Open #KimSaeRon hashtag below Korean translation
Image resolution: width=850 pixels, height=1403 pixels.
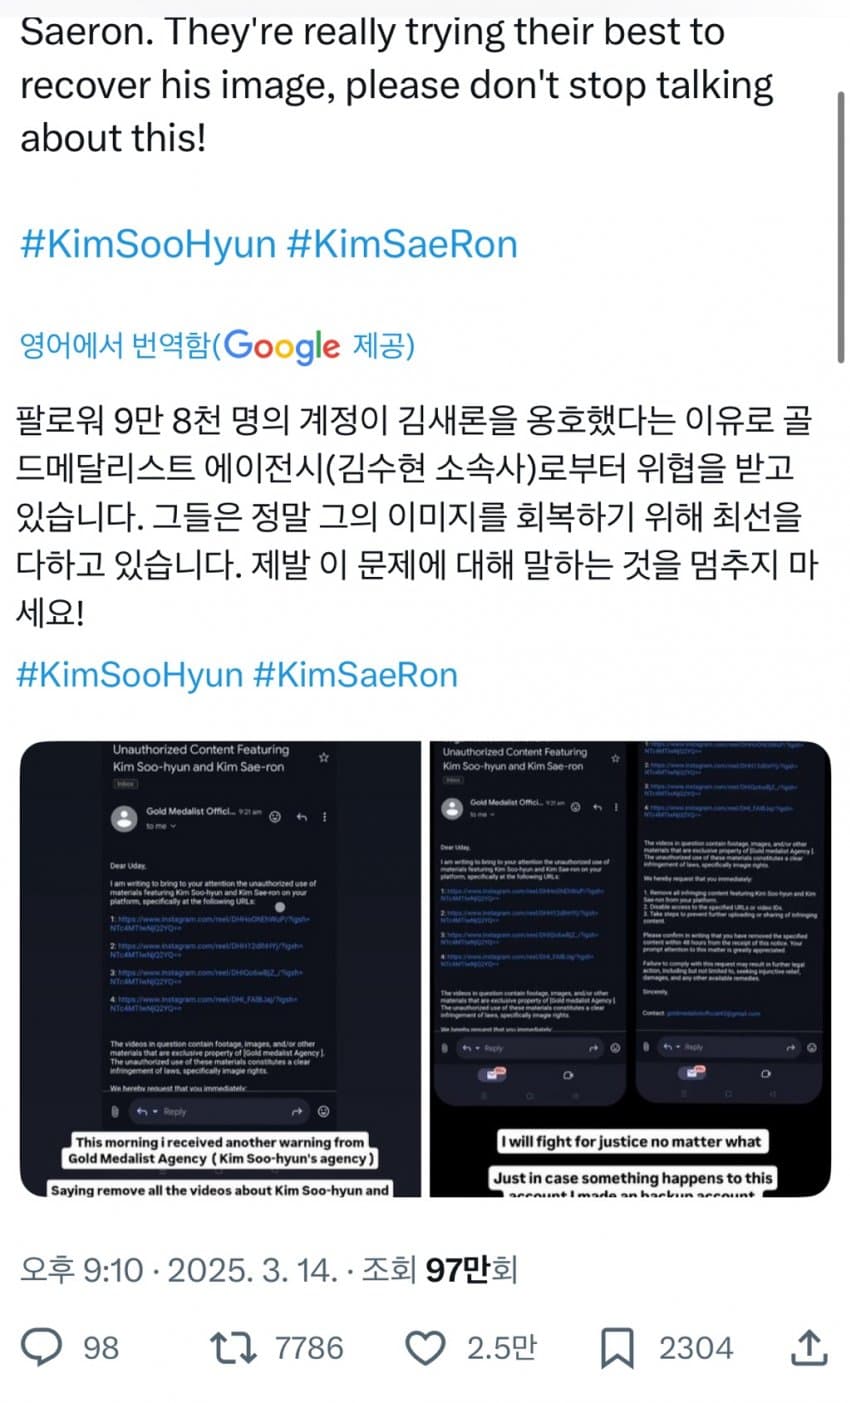pyautogui.click(x=355, y=674)
